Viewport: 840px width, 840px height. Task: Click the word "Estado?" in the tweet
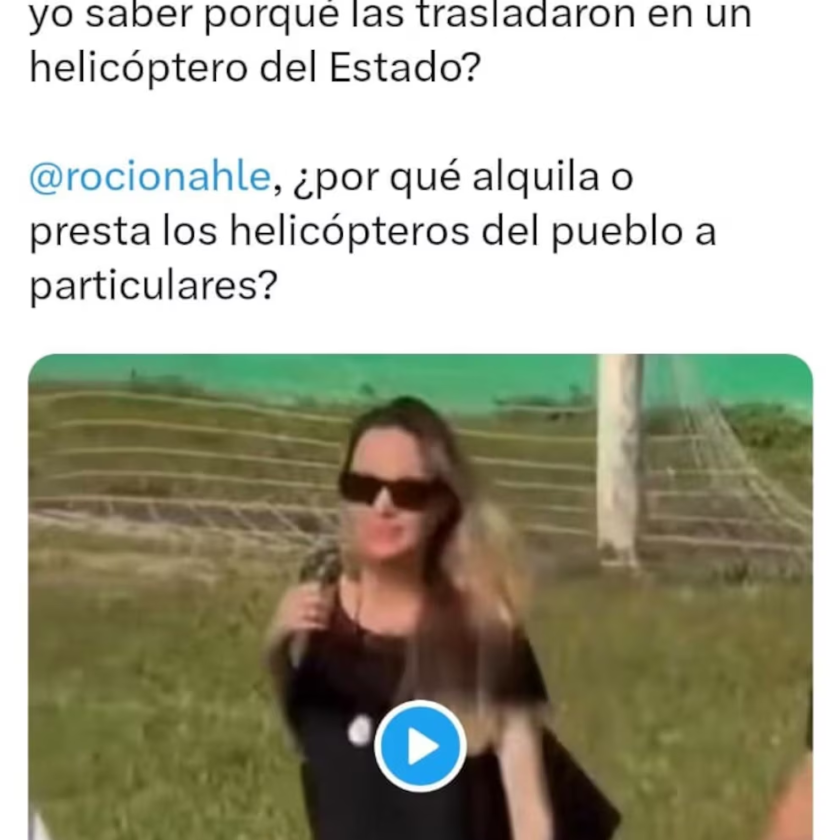tap(405, 69)
